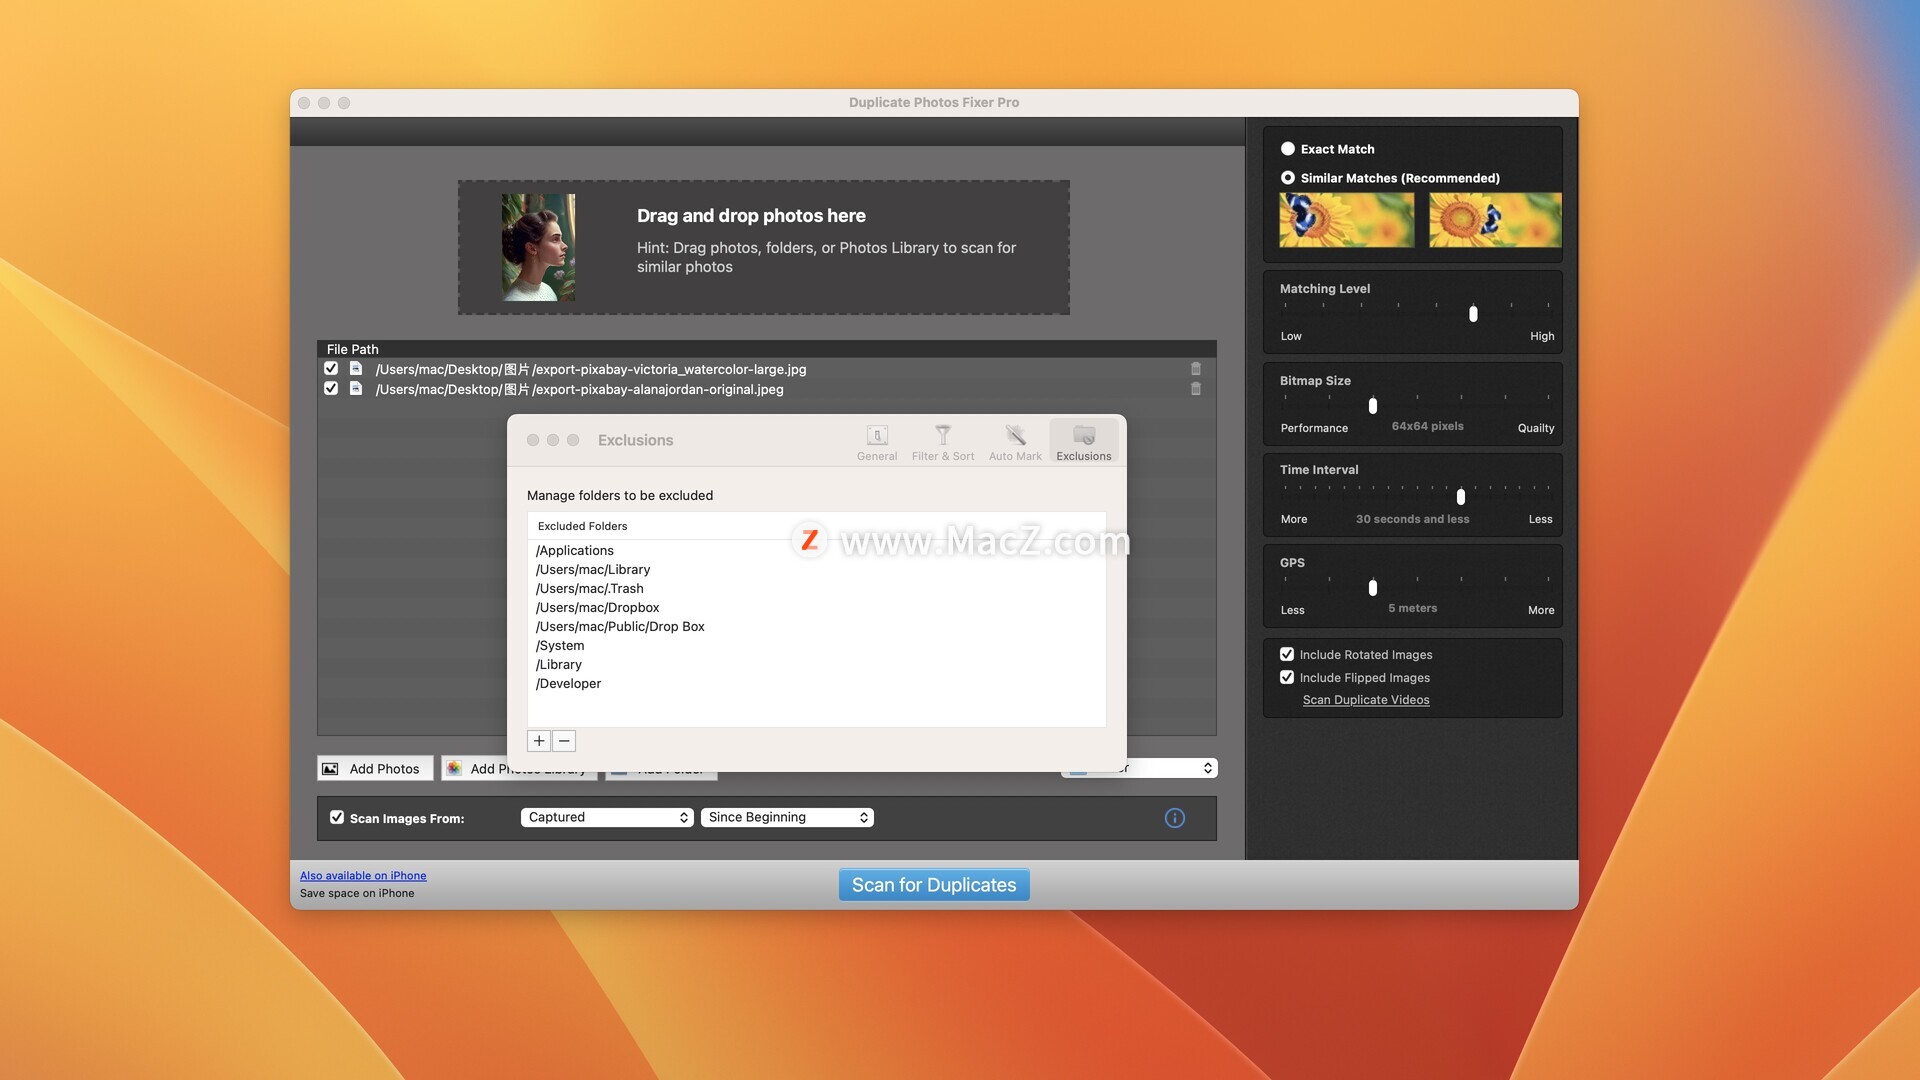
Task: Open the Captured dropdown
Action: pos(607,817)
